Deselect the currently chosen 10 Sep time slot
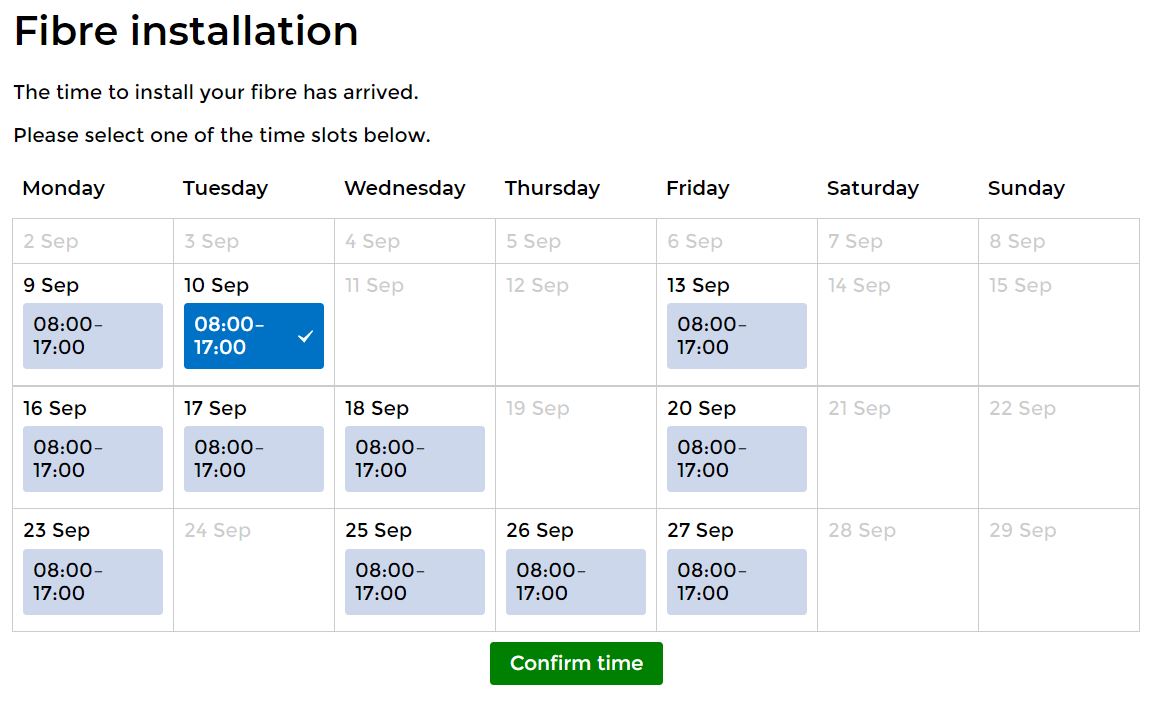 253,336
